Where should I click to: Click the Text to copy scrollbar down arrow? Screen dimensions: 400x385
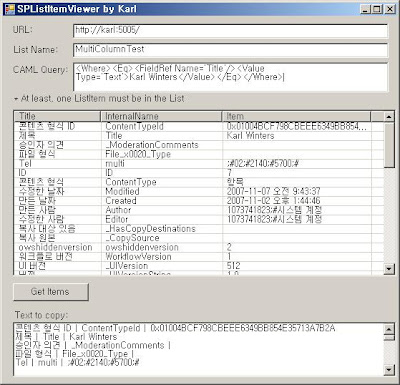[x=389, y=369]
